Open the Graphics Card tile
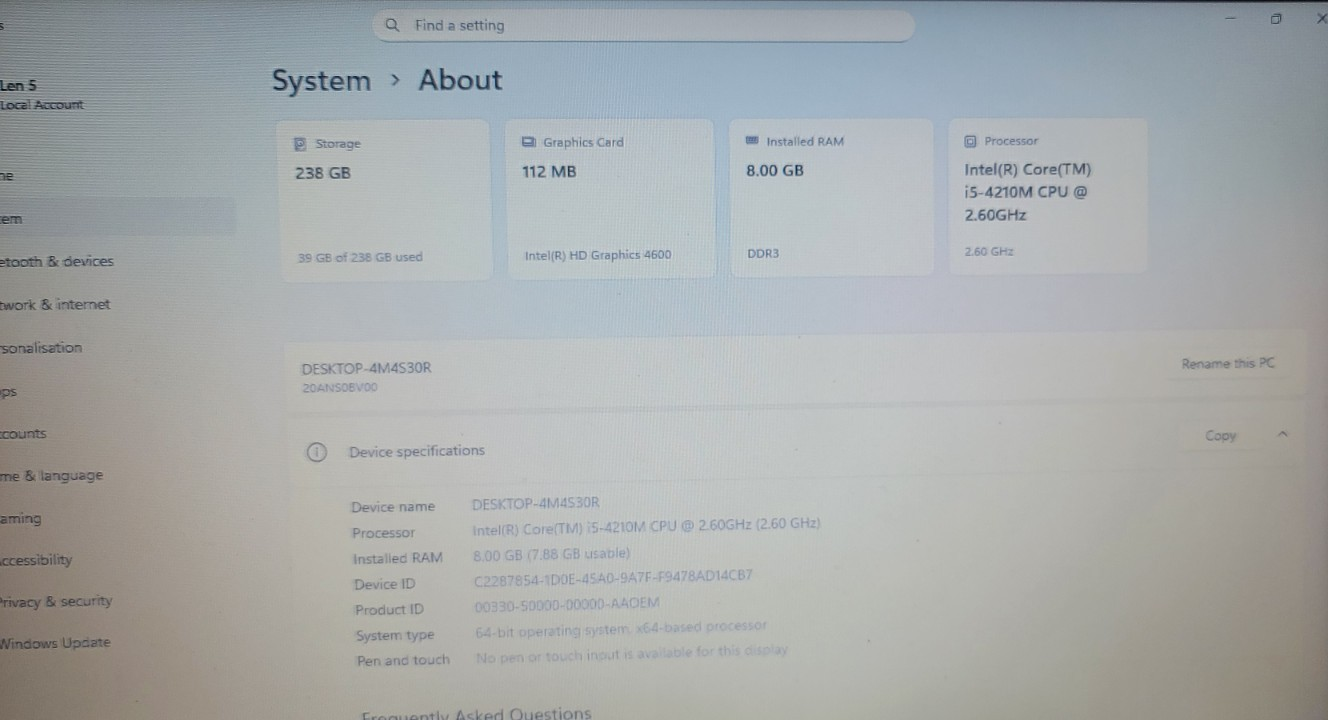This screenshot has width=1328, height=720. (610, 199)
